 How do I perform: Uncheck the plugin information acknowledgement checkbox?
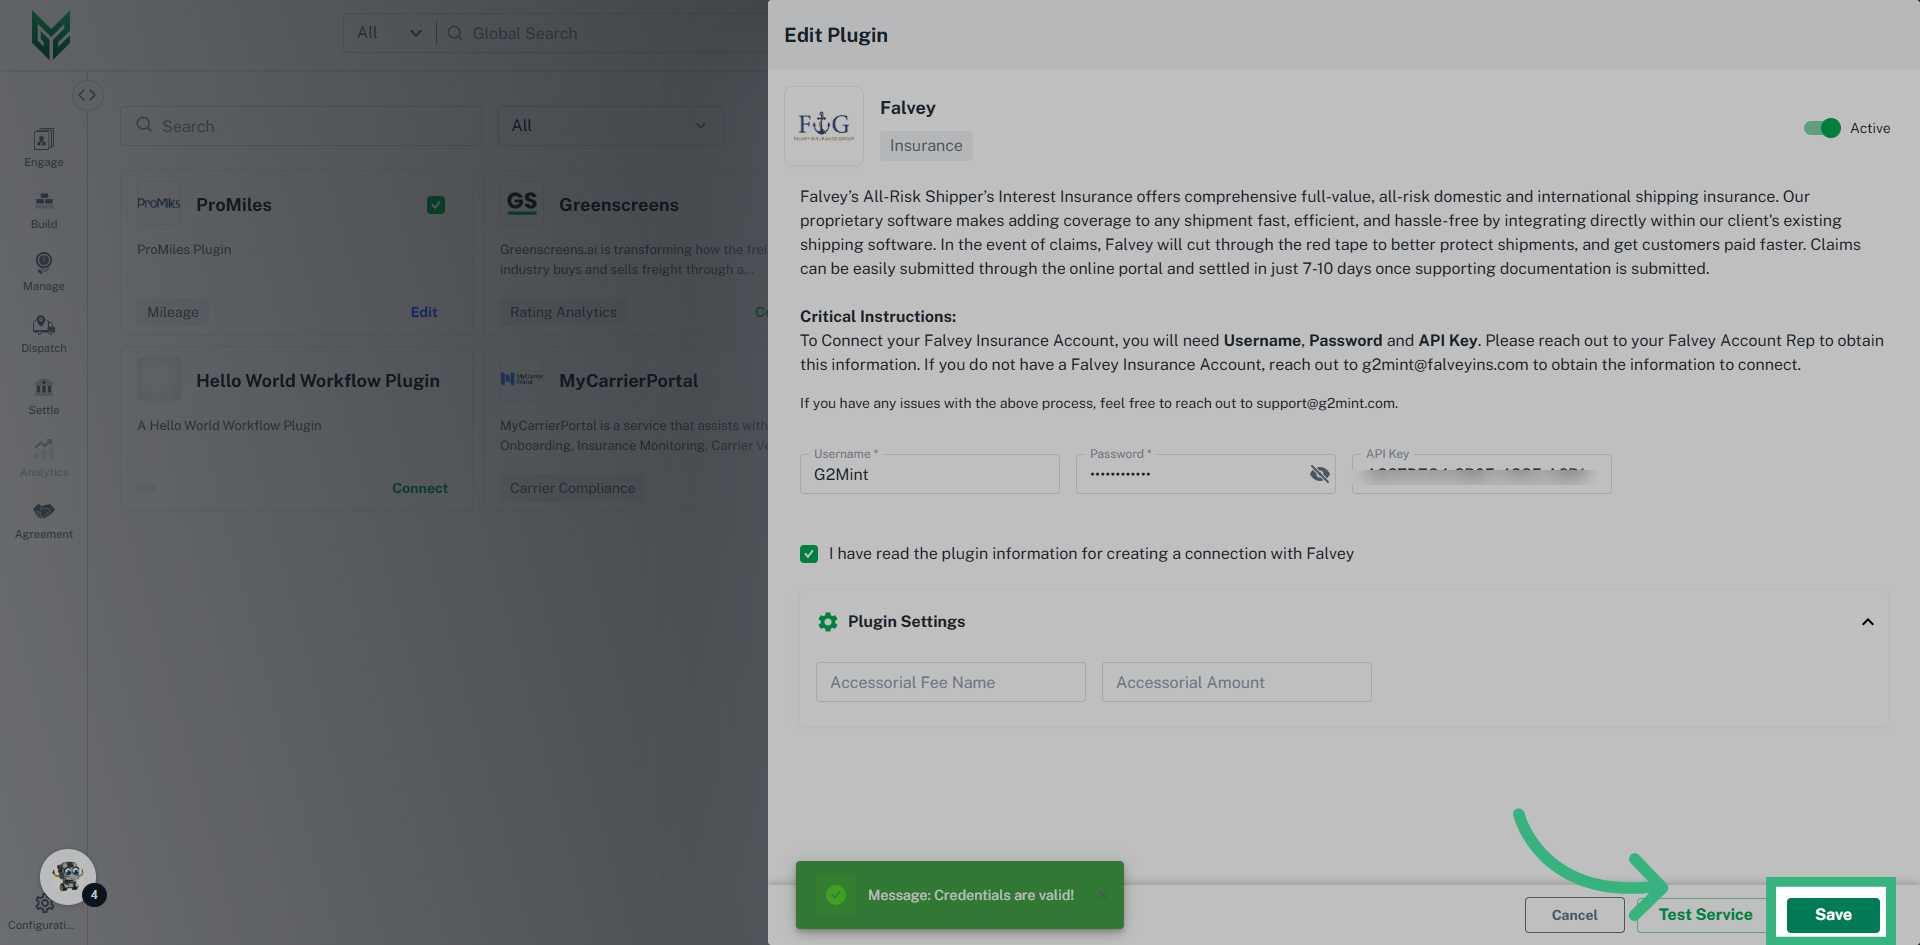tap(809, 554)
